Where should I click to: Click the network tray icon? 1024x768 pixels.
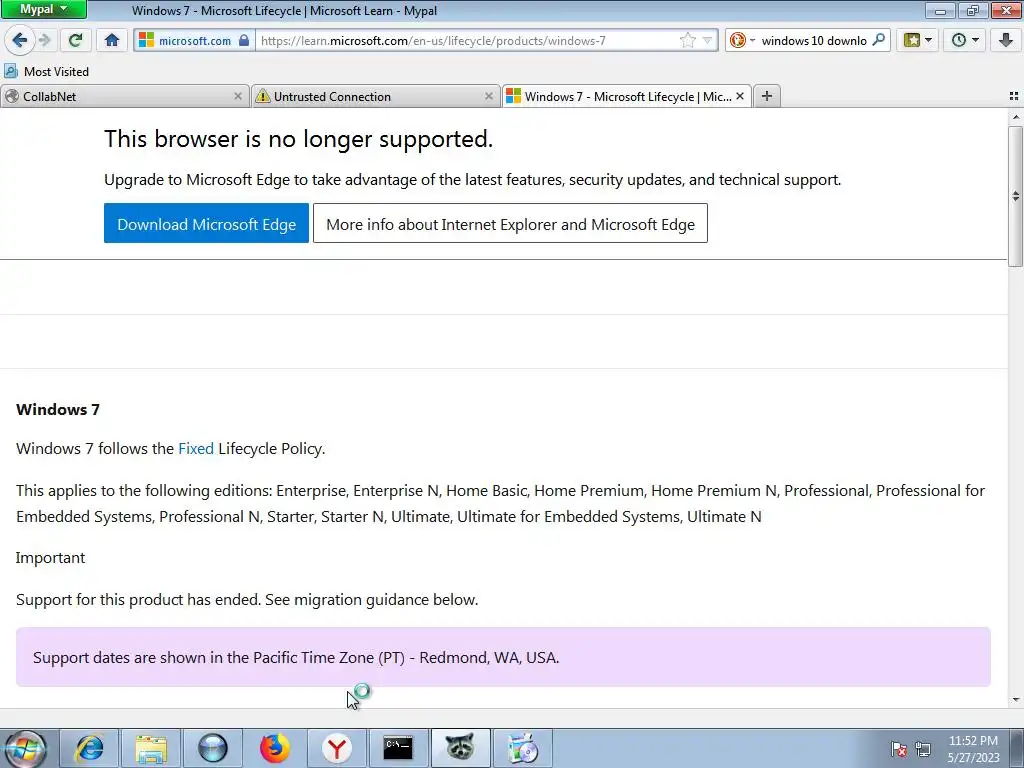point(923,749)
